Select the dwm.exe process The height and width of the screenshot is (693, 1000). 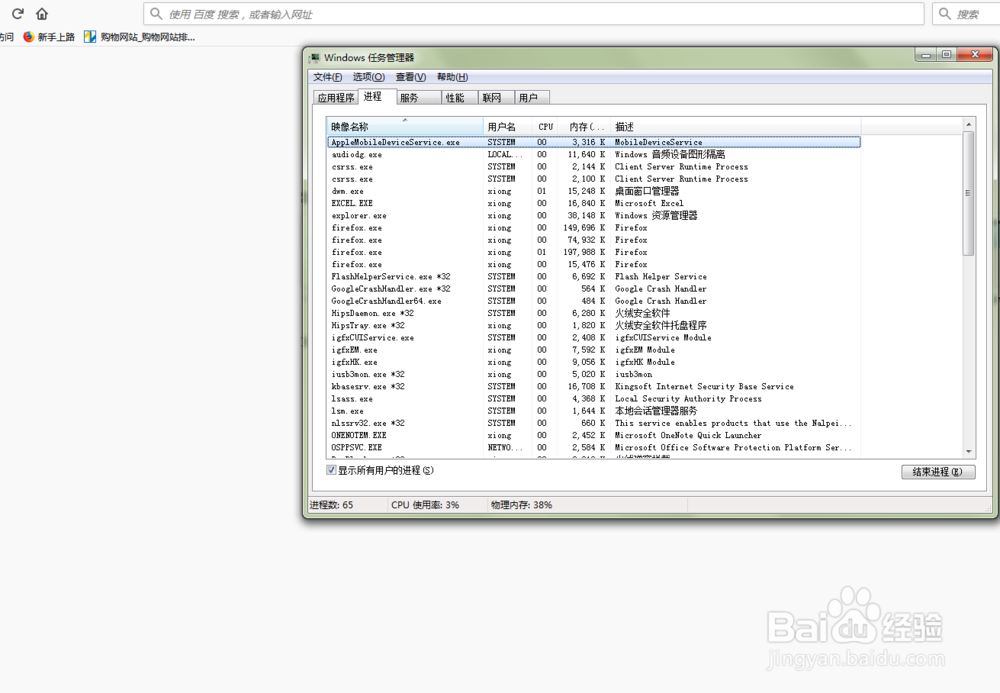pos(594,191)
